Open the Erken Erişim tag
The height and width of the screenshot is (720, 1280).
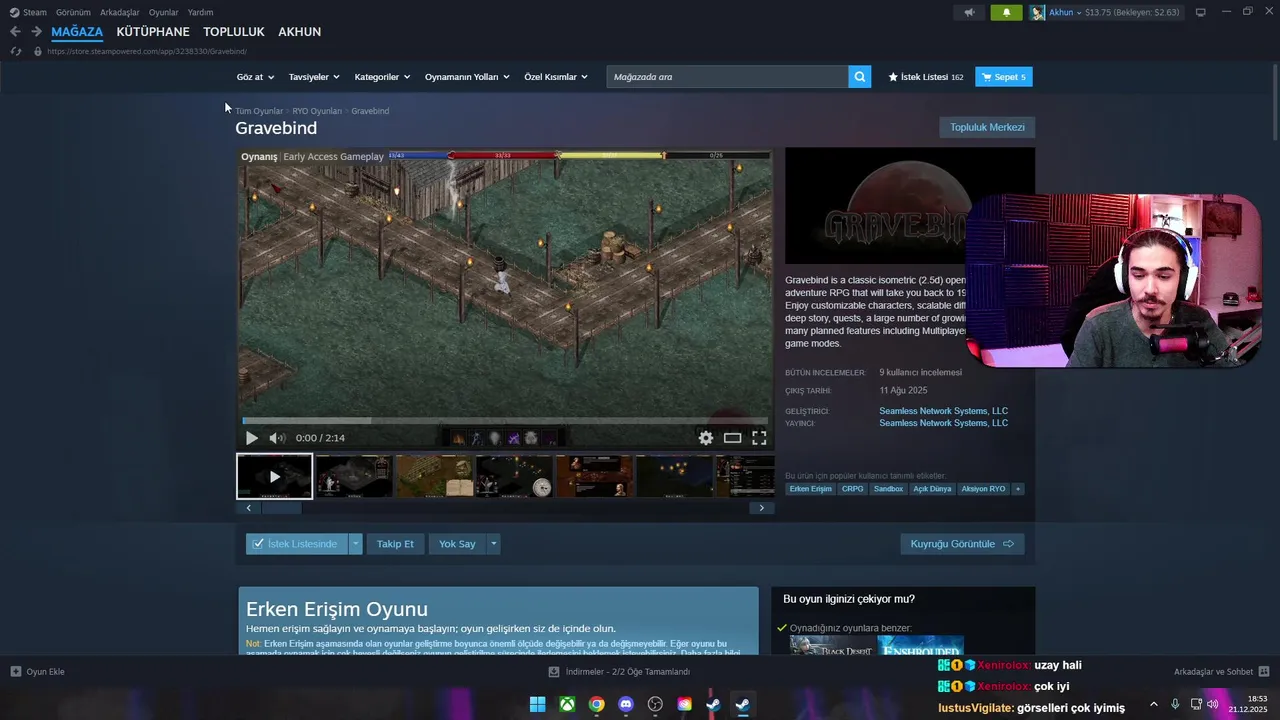810,489
